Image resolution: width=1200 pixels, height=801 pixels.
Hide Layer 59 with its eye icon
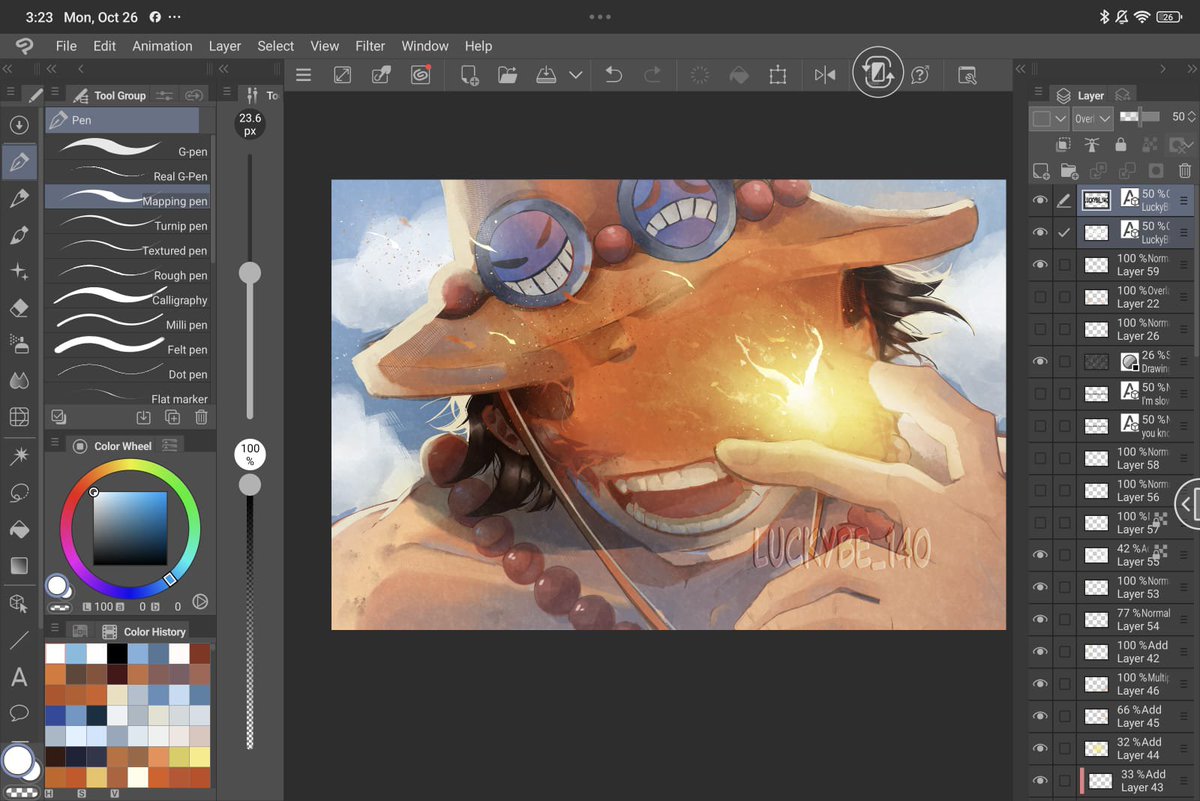click(1040, 265)
